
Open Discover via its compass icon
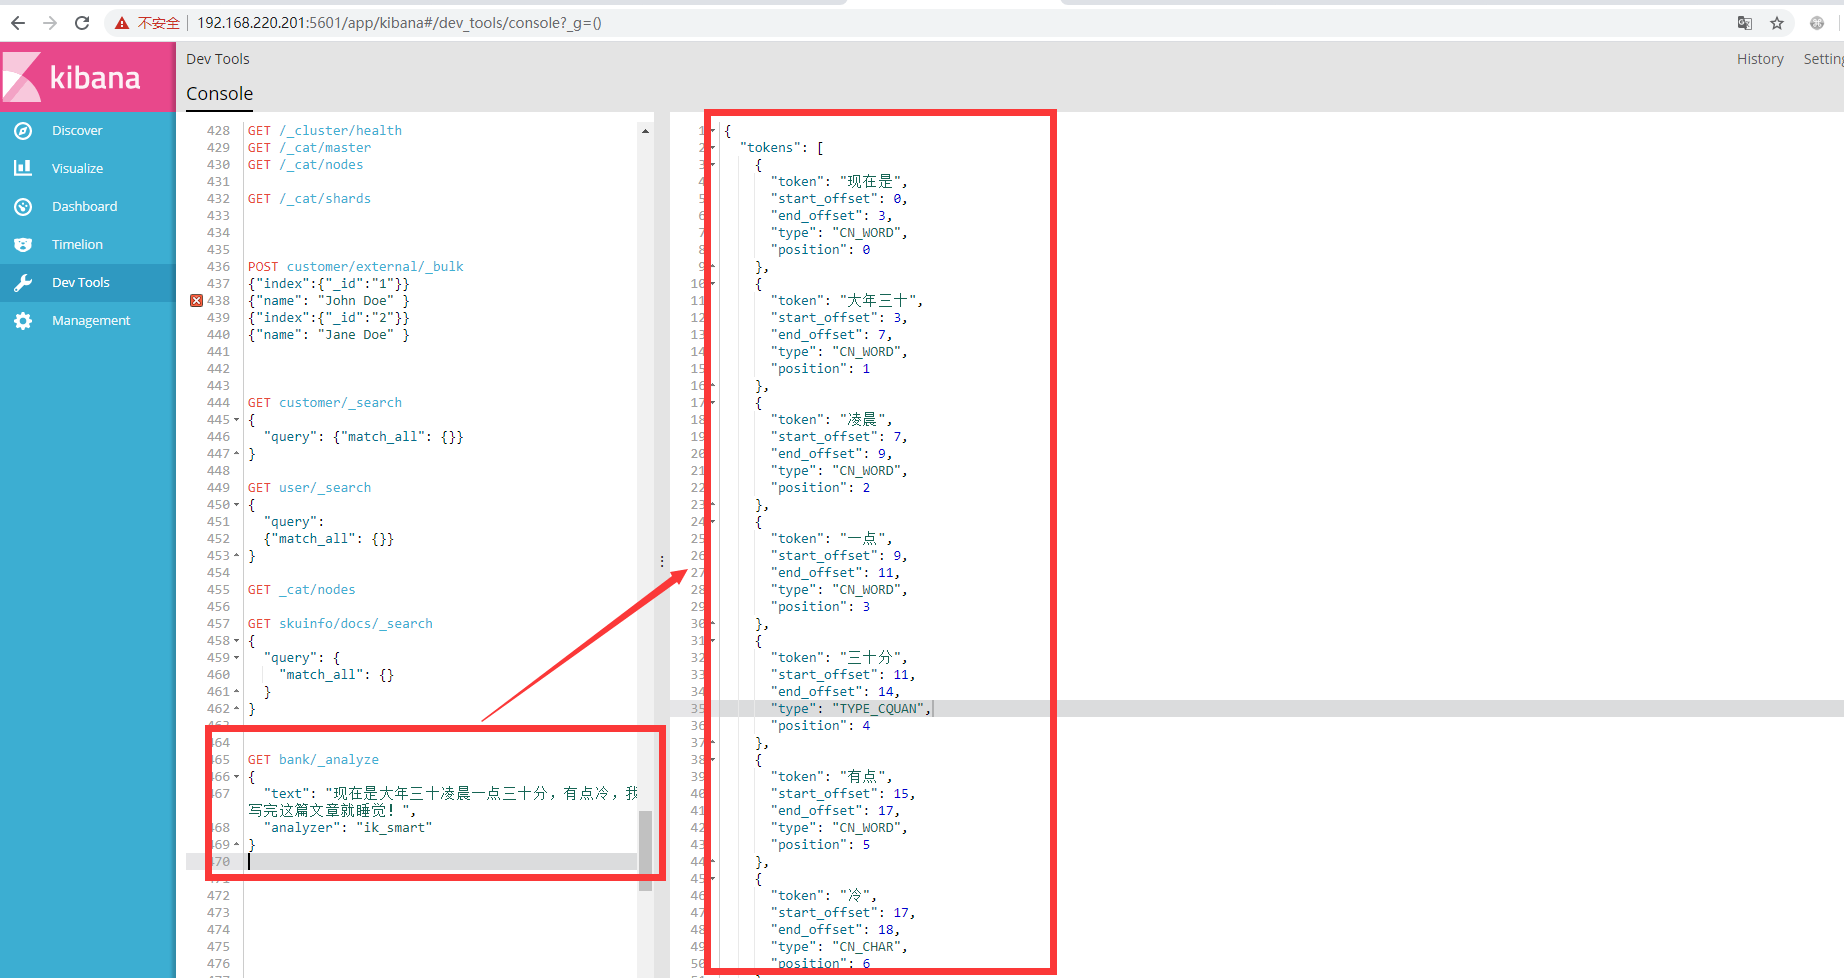point(23,131)
